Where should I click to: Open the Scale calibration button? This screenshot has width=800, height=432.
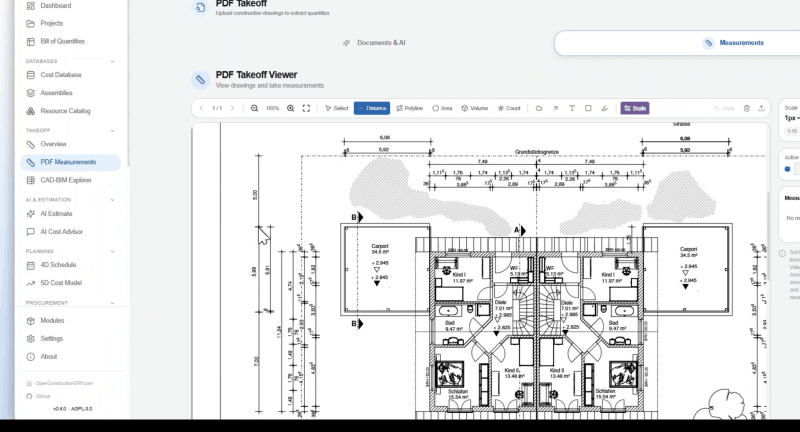coord(635,109)
